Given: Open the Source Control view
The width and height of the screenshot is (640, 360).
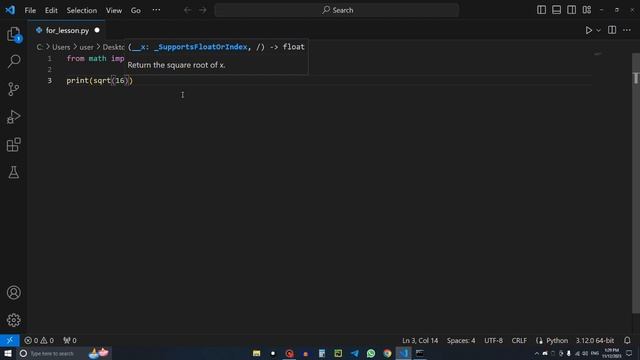Looking at the screenshot, I should pos(13,89).
